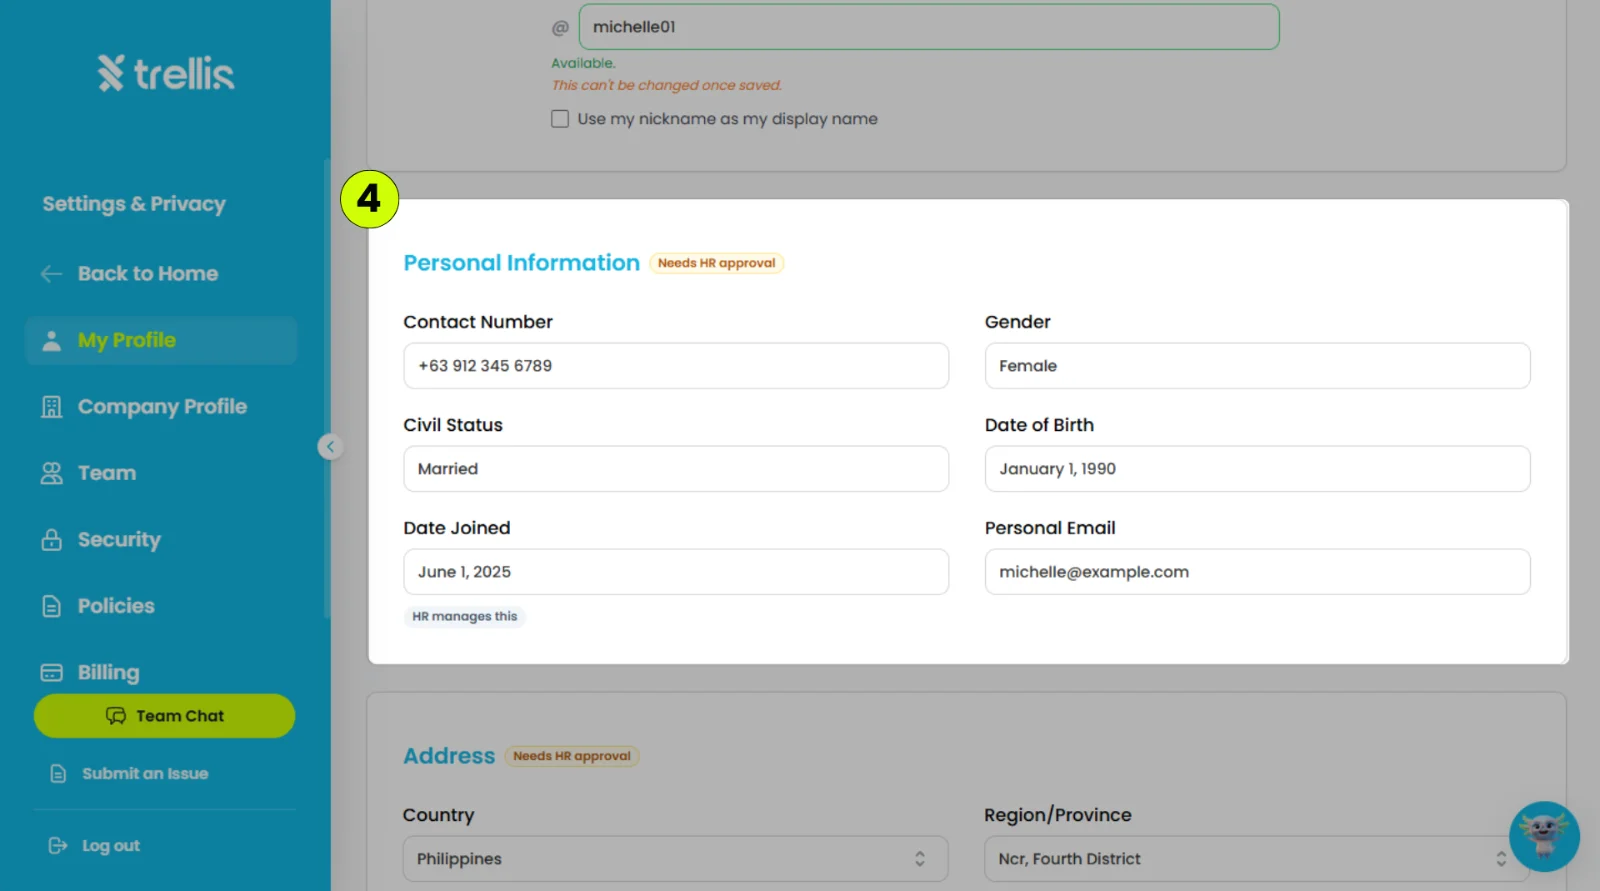Click the Personal Email field
1600x891 pixels.
pos(1257,572)
